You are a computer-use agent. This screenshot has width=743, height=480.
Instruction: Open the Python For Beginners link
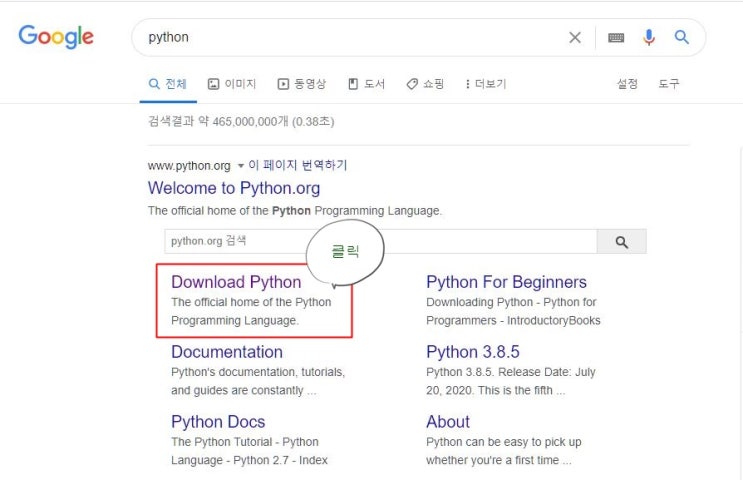(x=506, y=282)
